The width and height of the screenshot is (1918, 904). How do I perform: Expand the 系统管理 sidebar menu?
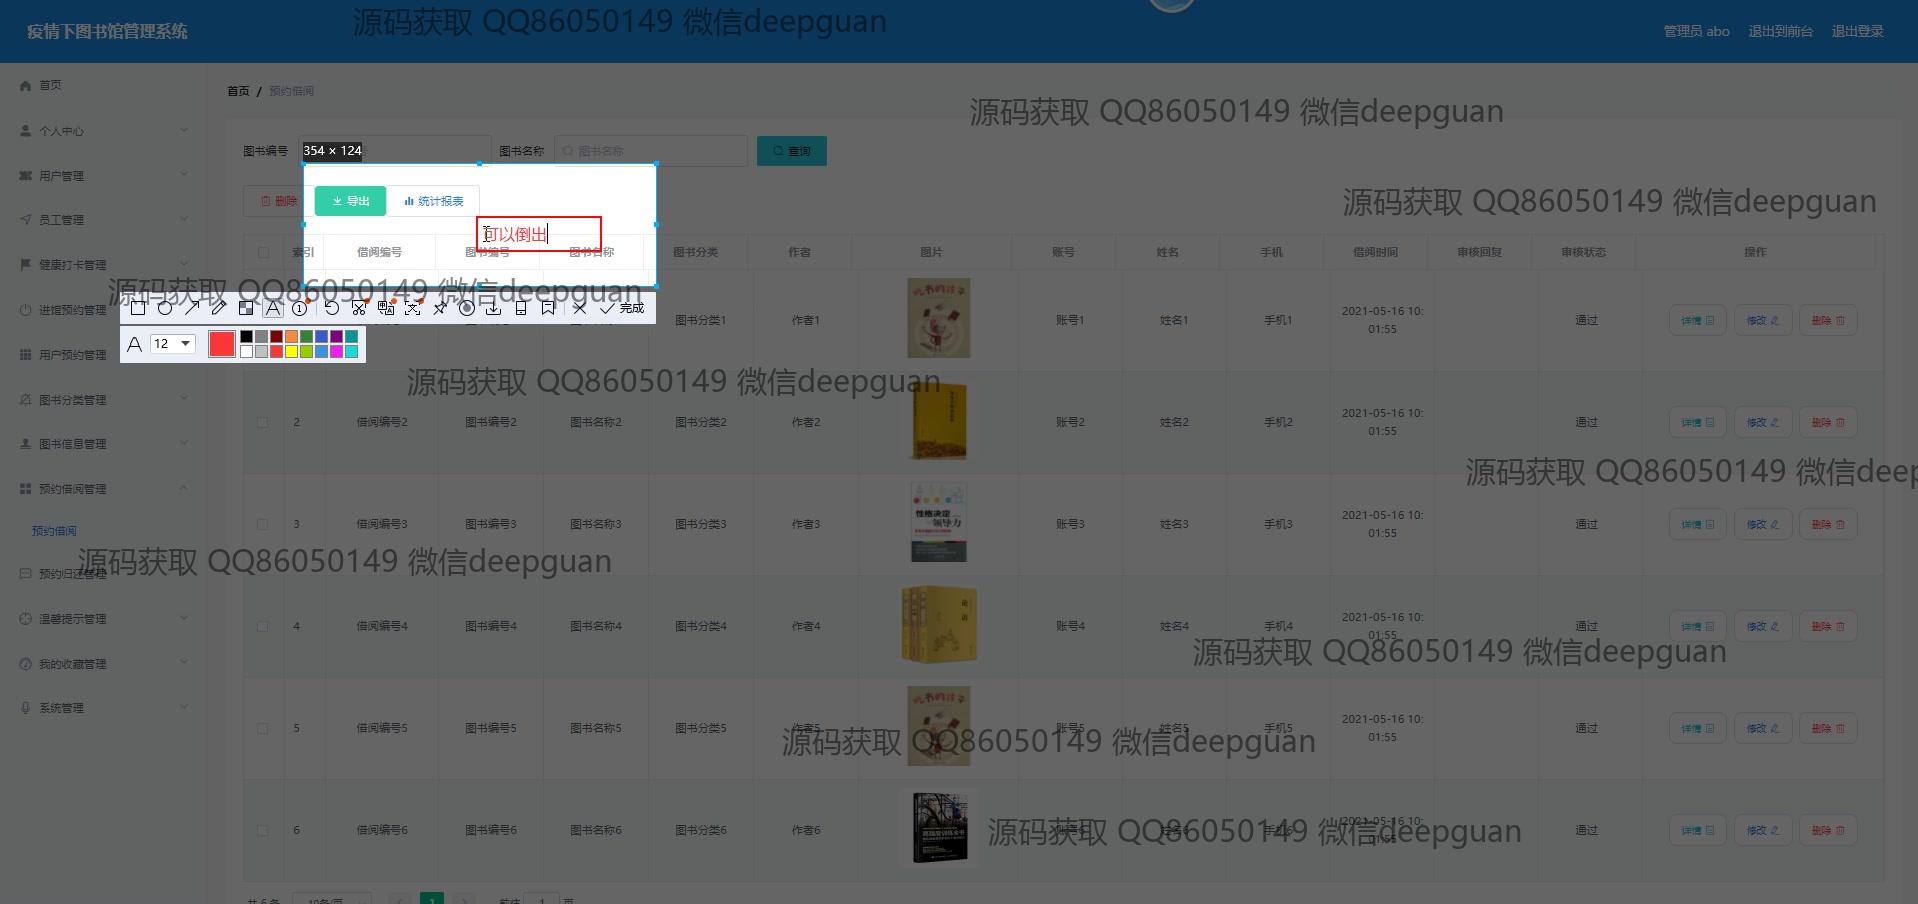pos(100,708)
